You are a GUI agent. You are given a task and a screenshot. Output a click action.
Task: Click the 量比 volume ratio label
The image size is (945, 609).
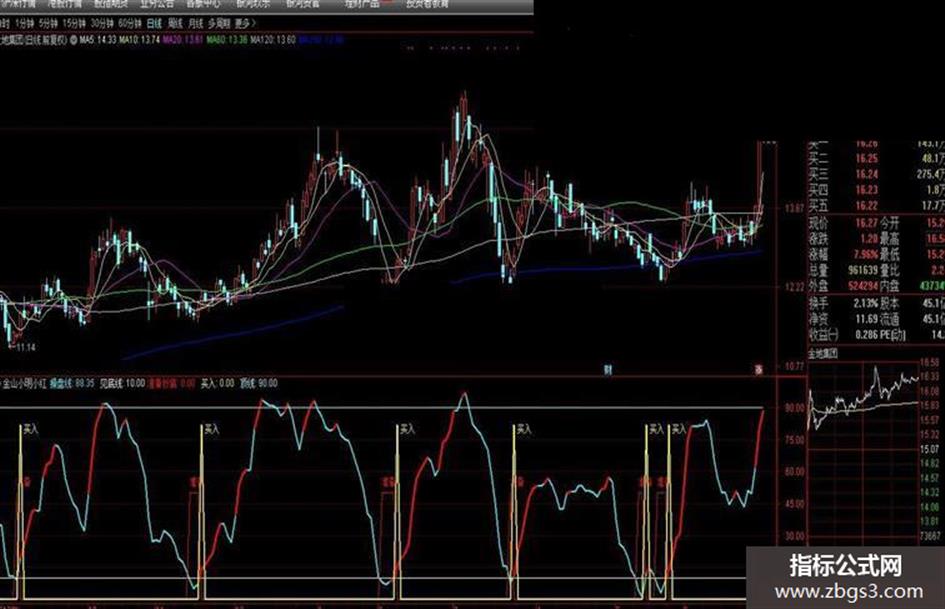point(890,270)
